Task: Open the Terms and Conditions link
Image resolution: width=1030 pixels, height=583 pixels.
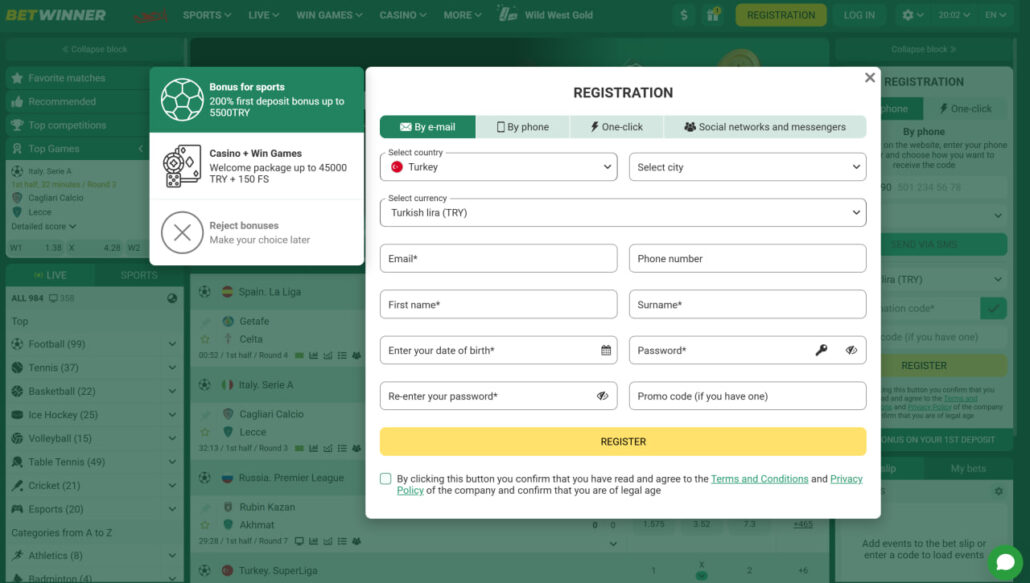Action: 759,479
